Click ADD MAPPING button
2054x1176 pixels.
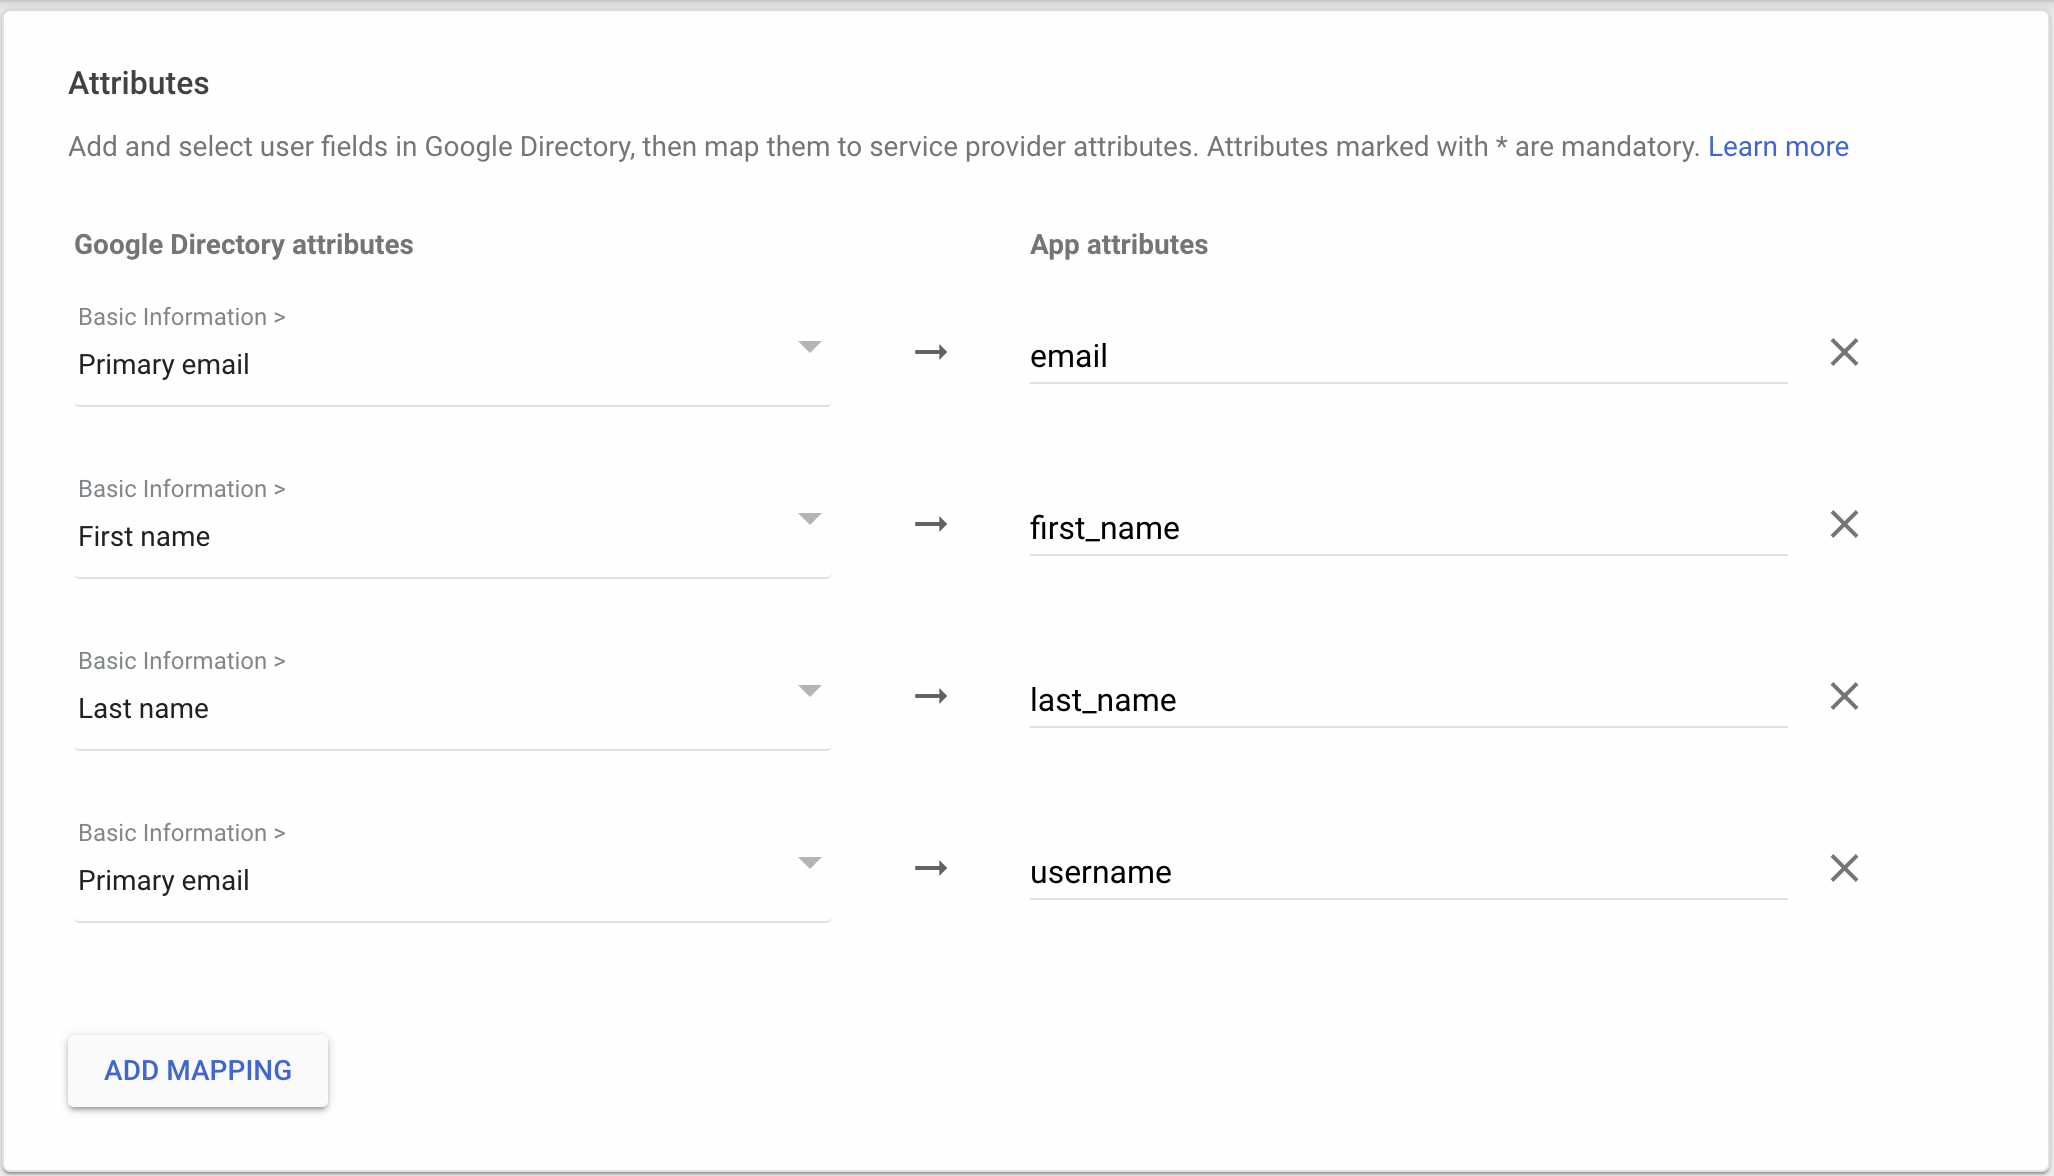(x=198, y=1070)
